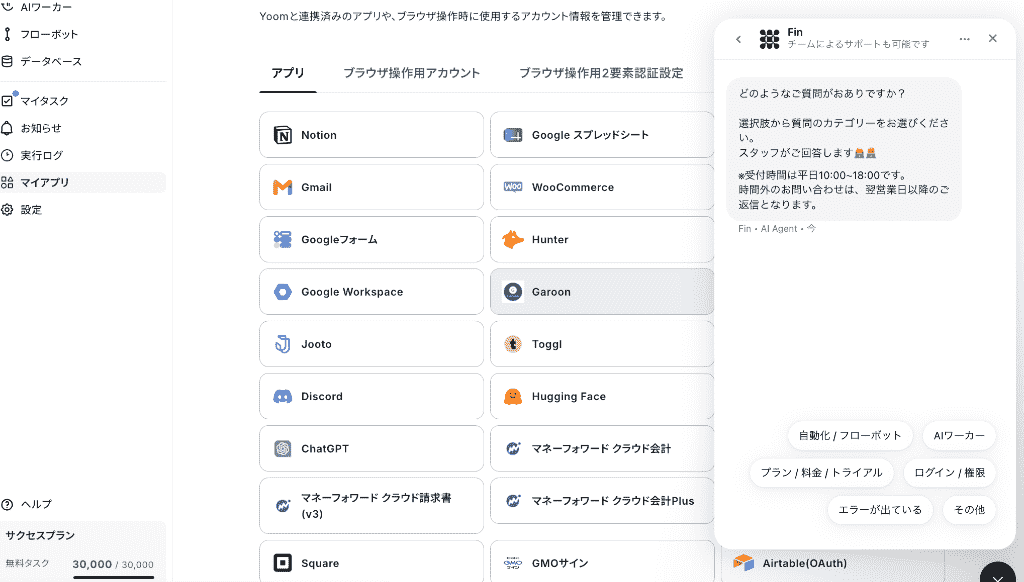Click the Garoon icon
This screenshot has height=582, width=1024.
[513, 292]
